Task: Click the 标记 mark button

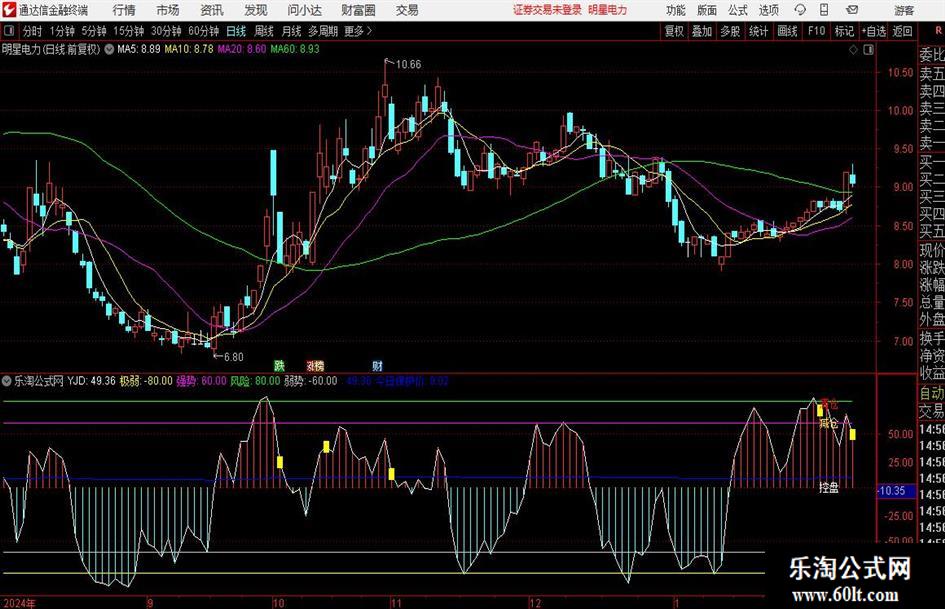Action: pos(844,31)
